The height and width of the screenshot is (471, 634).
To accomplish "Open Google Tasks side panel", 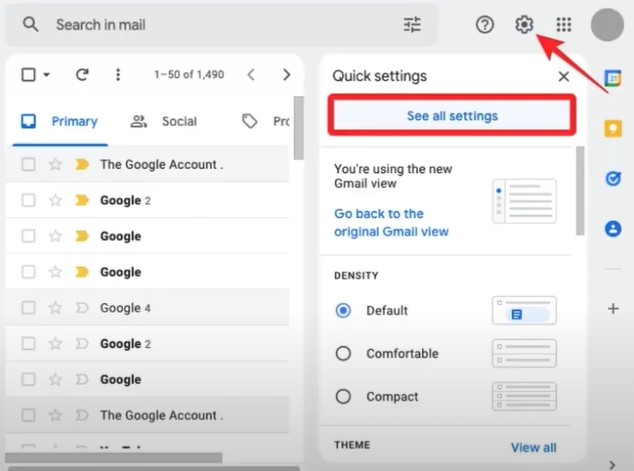I will click(x=613, y=178).
